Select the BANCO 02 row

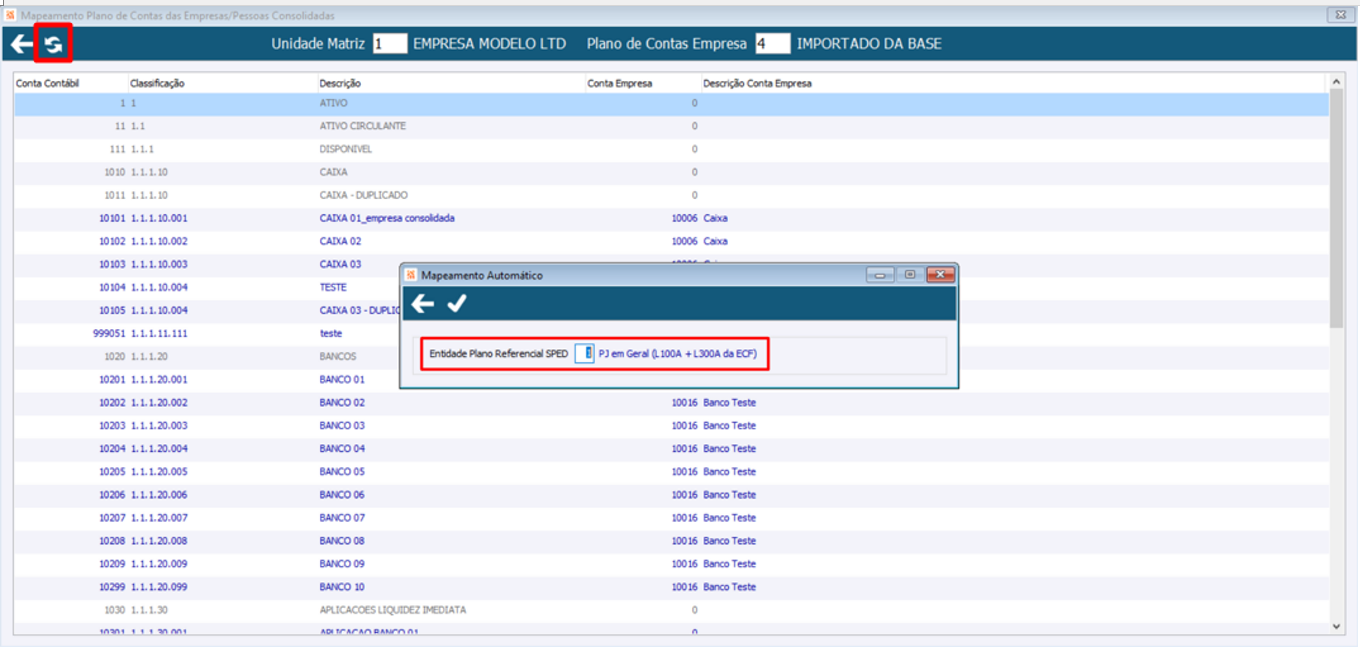click(x=671, y=403)
